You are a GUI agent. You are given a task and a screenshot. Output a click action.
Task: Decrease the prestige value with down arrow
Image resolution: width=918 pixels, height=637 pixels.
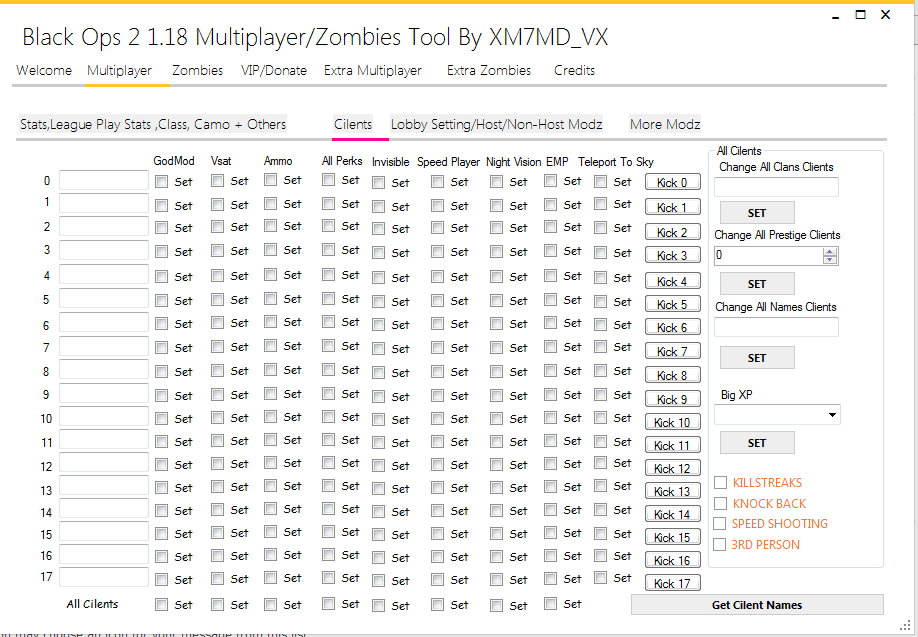[x=830, y=259]
